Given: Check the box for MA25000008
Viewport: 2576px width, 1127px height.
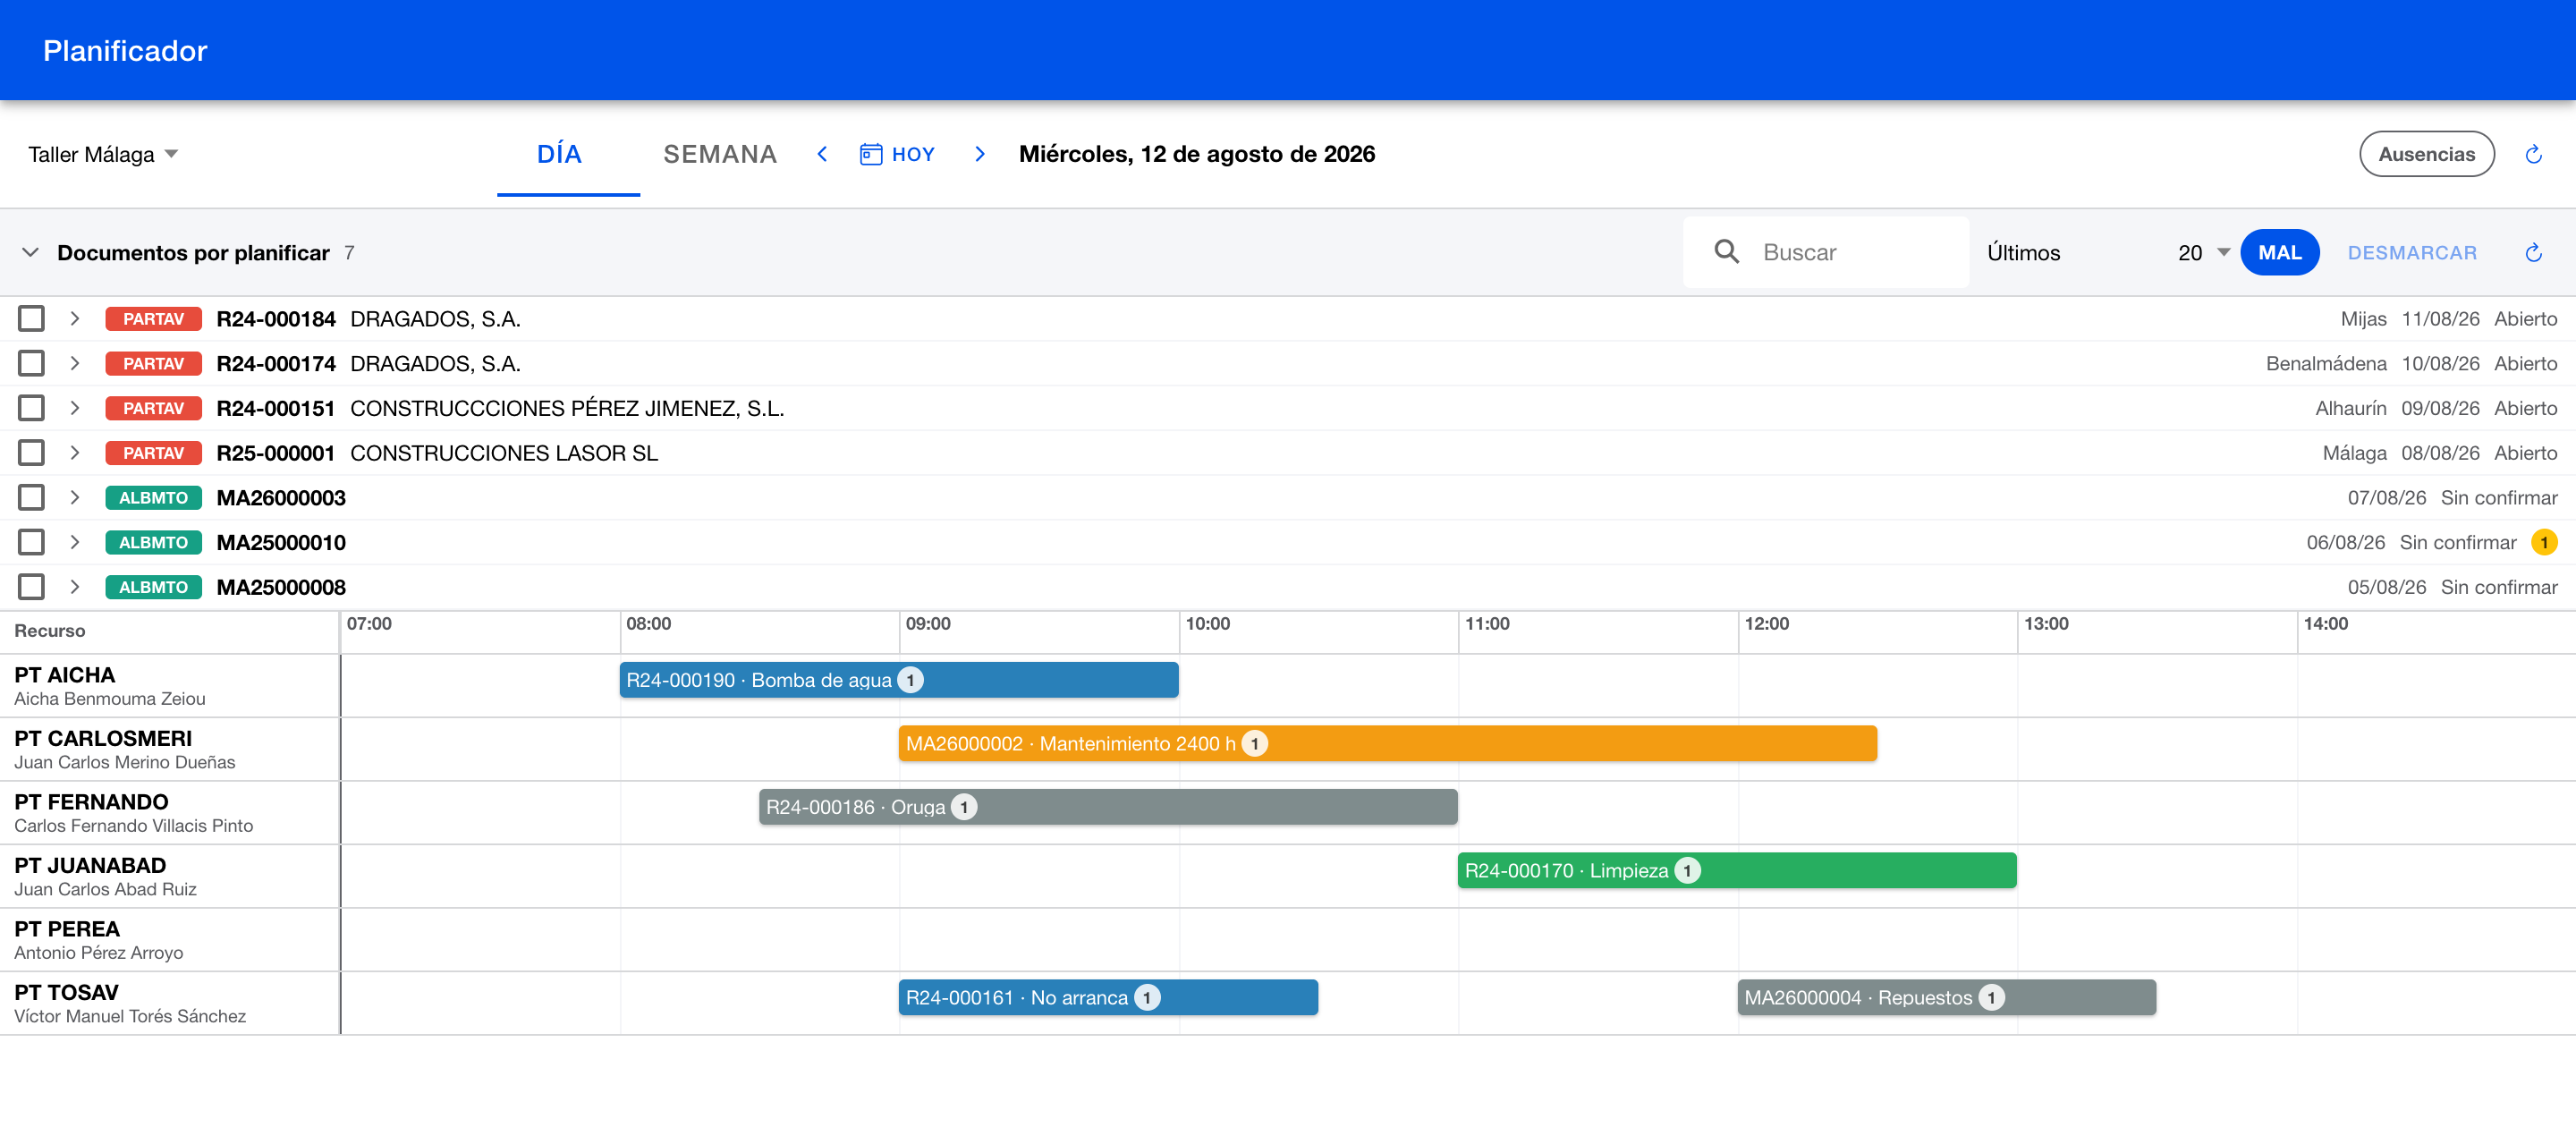Looking at the screenshot, I should point(31,587).
